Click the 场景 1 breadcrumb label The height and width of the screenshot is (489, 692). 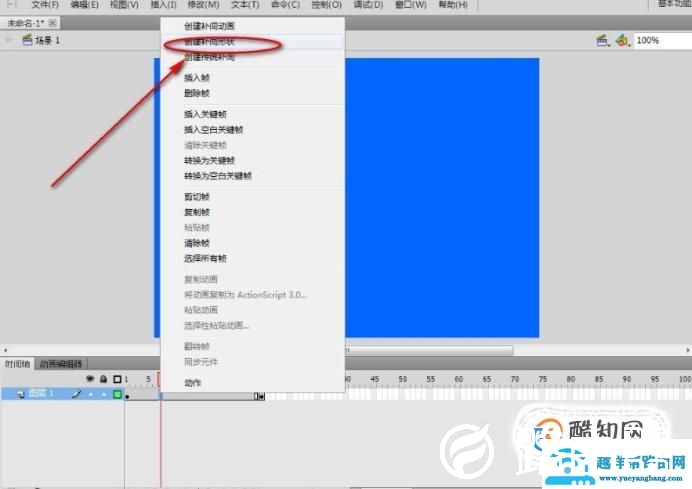(47, 40)
